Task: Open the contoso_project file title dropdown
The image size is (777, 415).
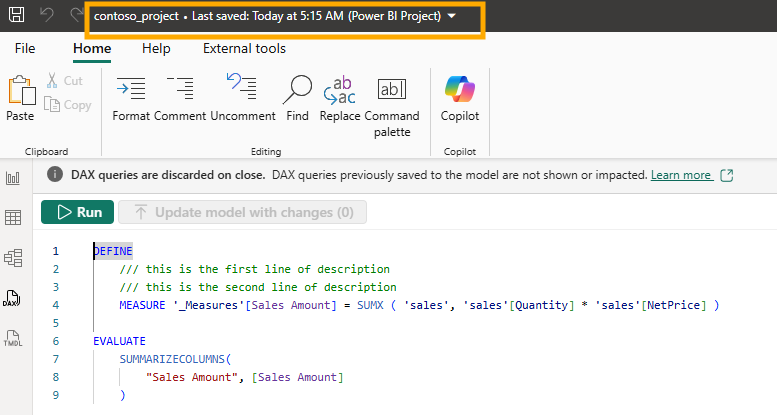Action: (451, 16)
